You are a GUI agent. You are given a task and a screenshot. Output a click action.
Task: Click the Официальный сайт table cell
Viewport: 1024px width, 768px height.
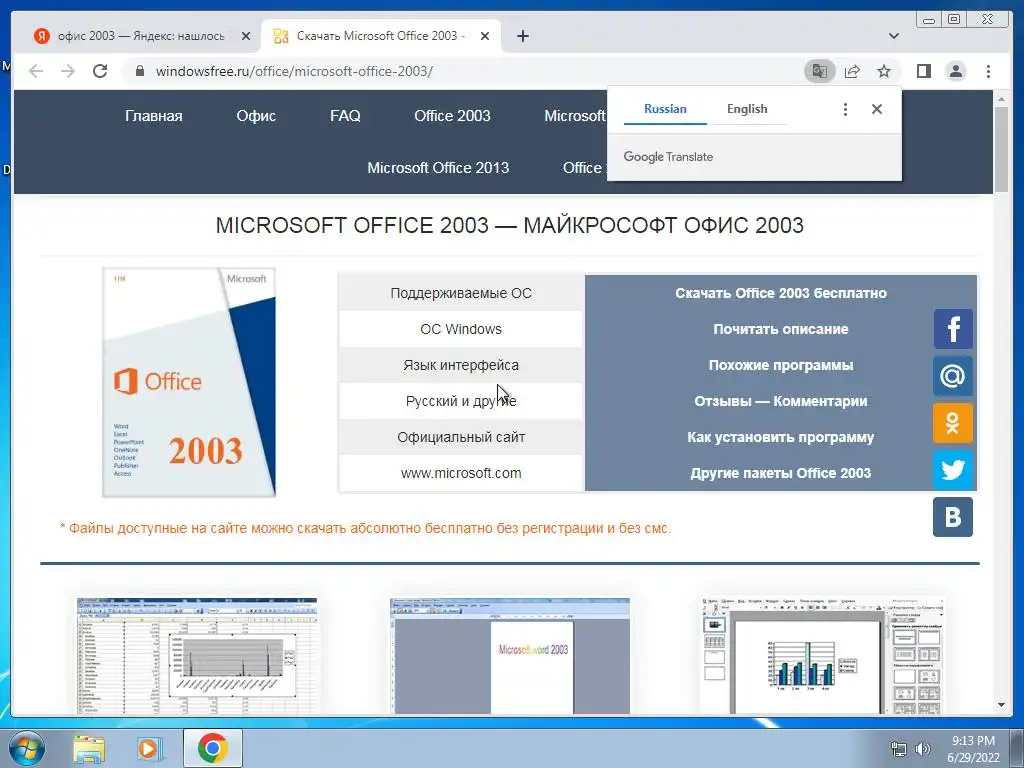(x=461, y=437)
